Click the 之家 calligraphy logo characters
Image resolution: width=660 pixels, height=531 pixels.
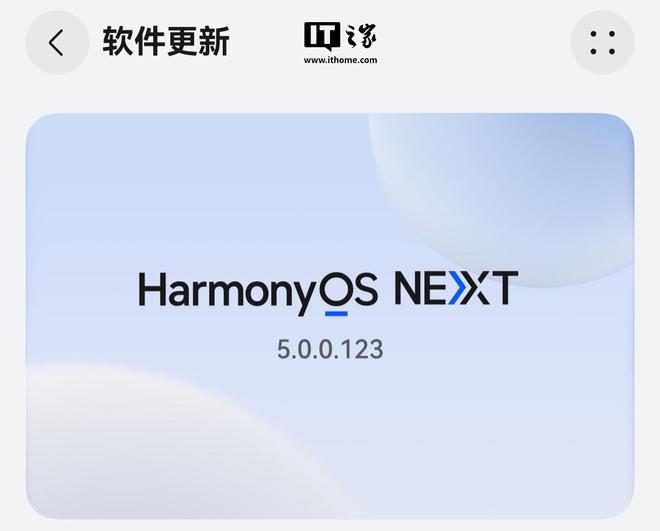tap(360, 36)
